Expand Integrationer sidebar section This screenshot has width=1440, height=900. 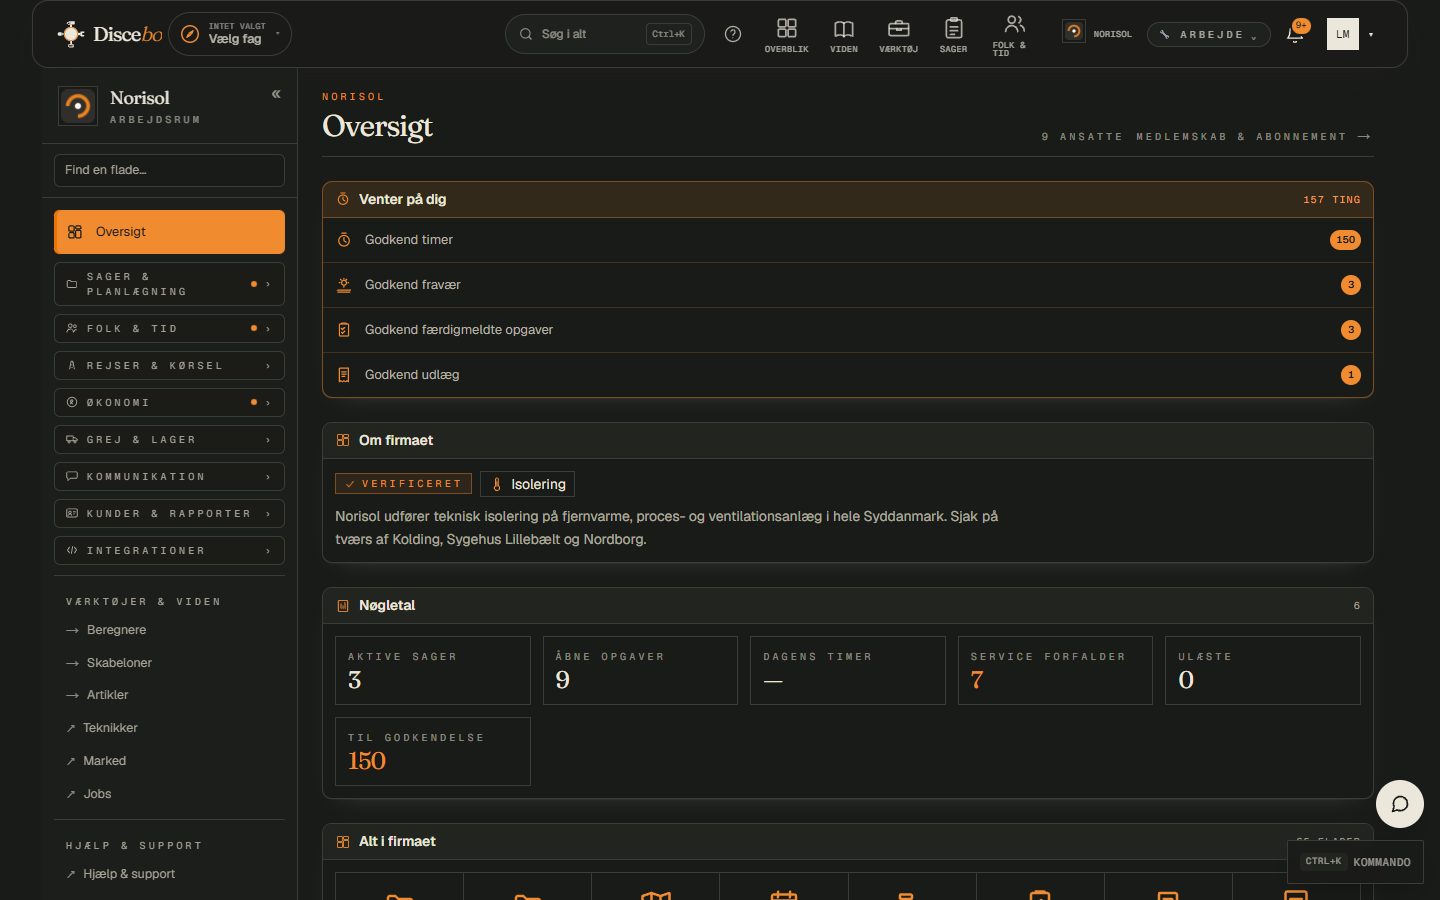tap(169, 550)
